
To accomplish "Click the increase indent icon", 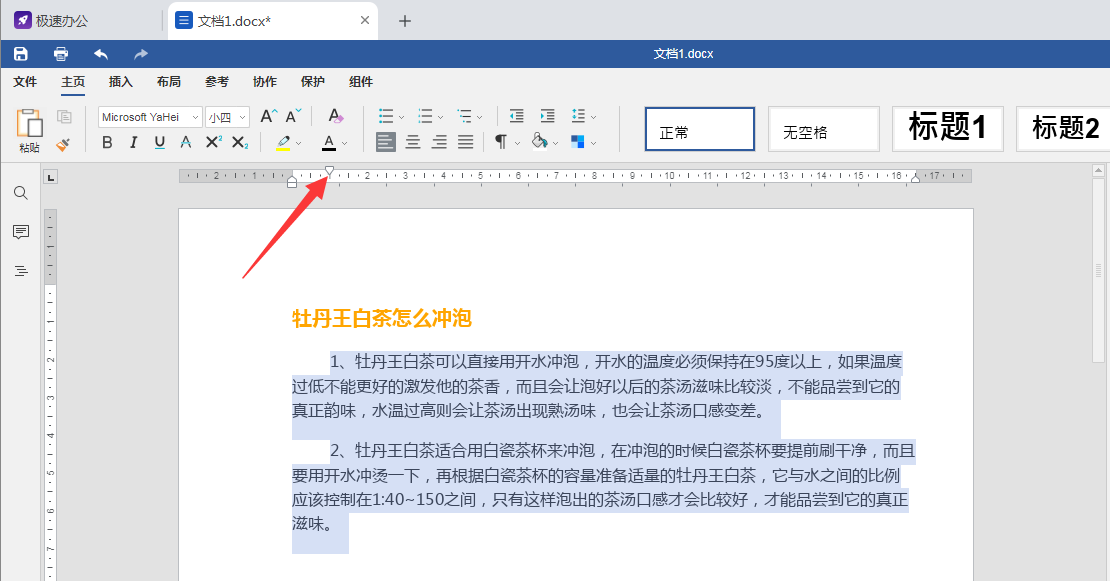I will [x=547, y=116].
